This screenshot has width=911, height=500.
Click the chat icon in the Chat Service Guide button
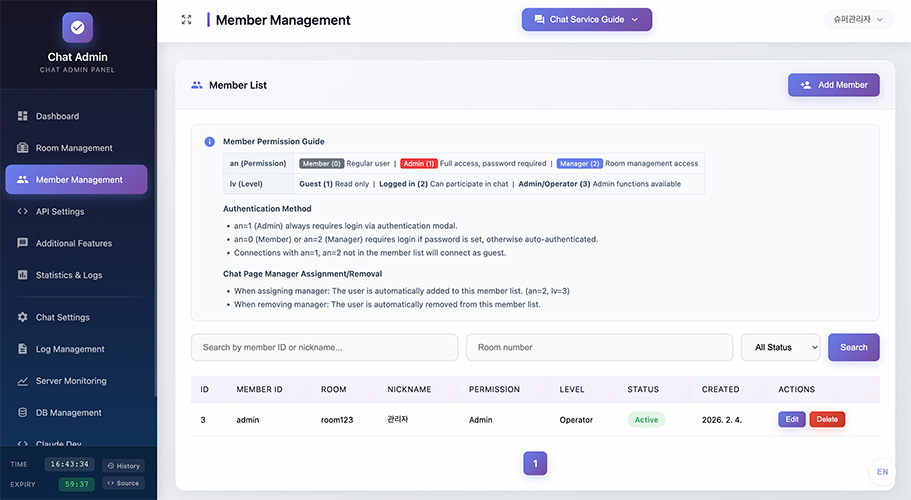(539, 20)
